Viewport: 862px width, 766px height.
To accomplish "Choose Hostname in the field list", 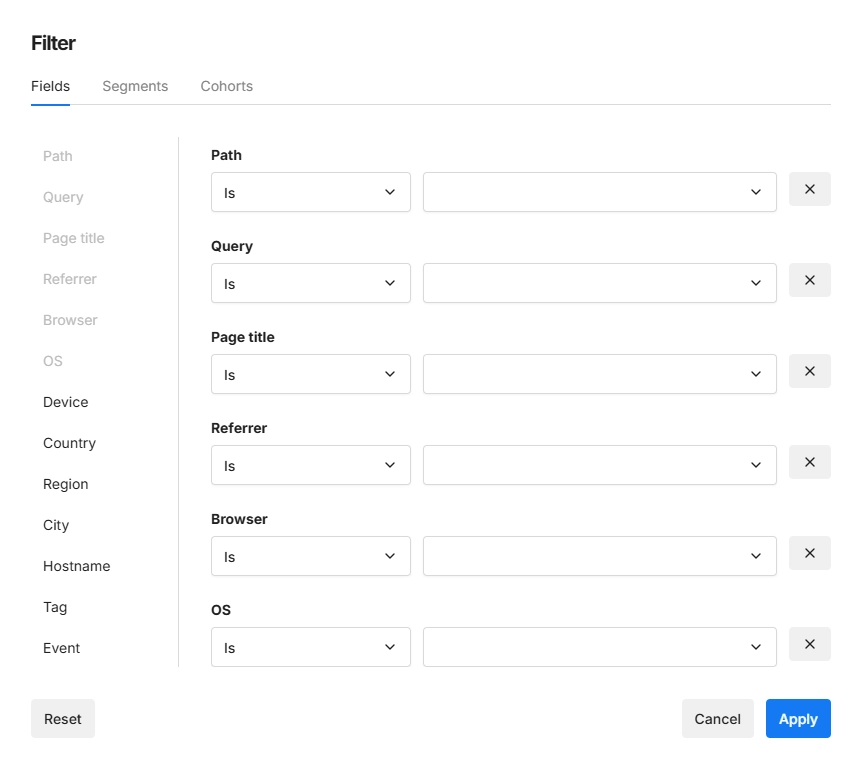I will (x=76, y=566).
